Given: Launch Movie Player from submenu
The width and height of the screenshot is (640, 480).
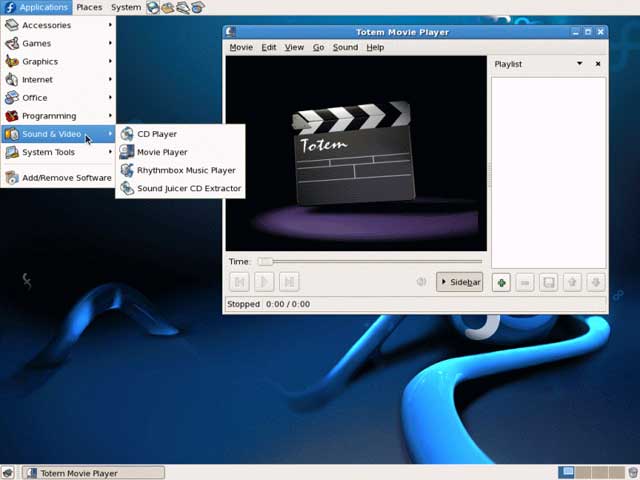Looking at the screenshot, I should (x=180, y=152).
